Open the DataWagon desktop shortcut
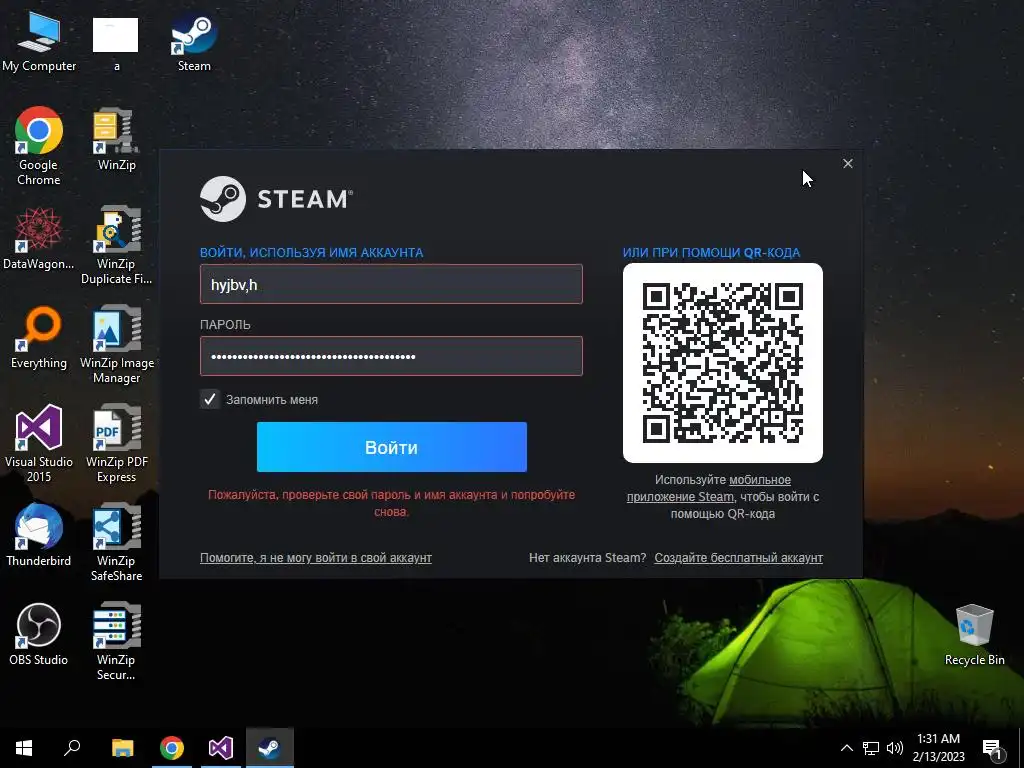This screenshot has height=768, width=1024. pos(39,238)
